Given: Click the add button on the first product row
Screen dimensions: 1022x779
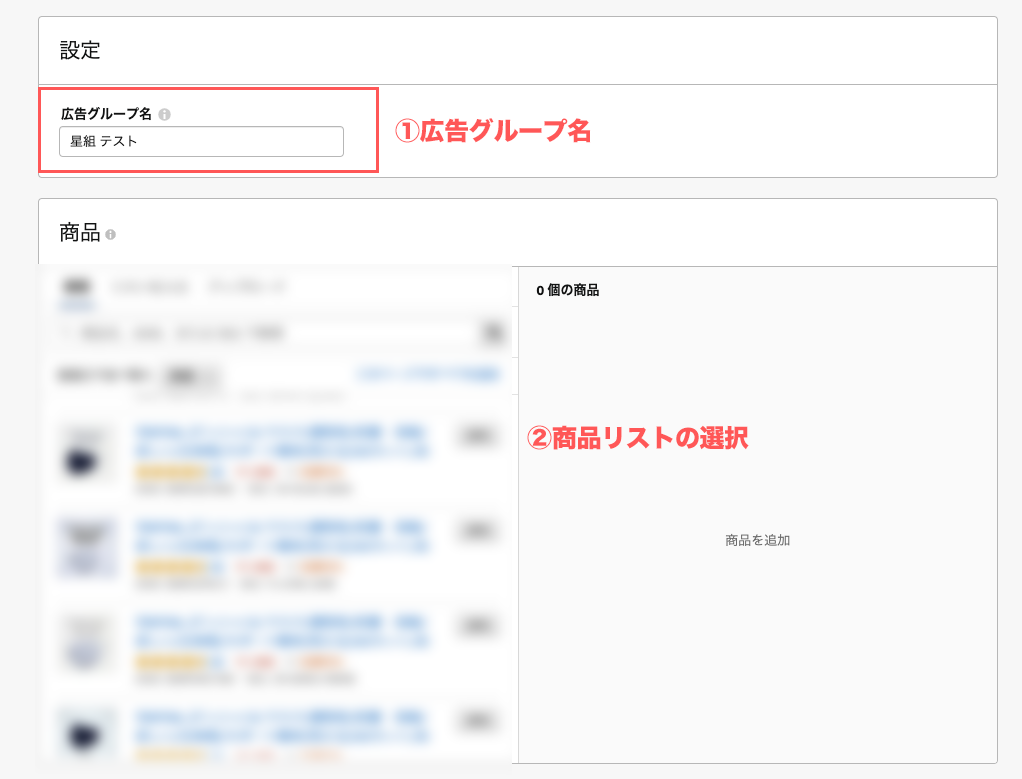Looking at the screenshot, I should click(x=477, y=436).
